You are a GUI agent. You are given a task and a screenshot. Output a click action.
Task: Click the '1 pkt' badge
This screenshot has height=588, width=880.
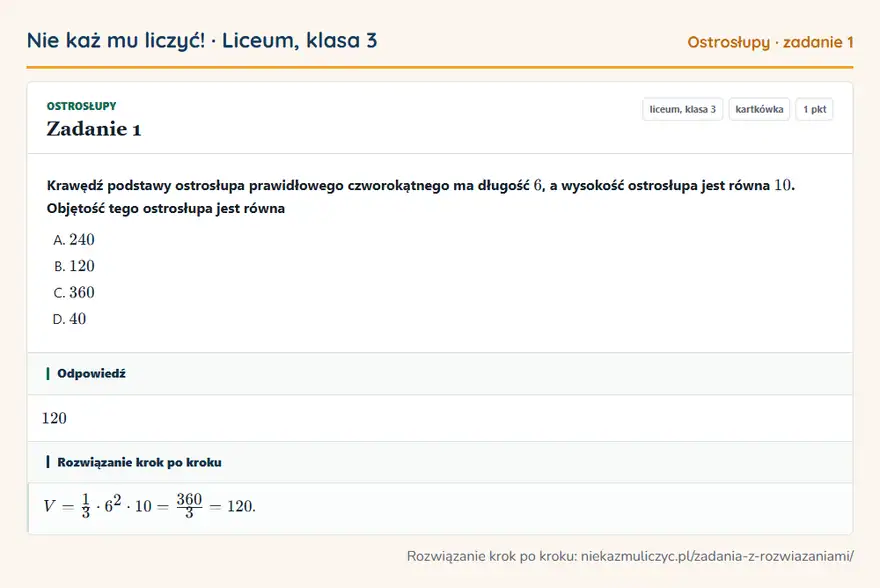point(814,109)
